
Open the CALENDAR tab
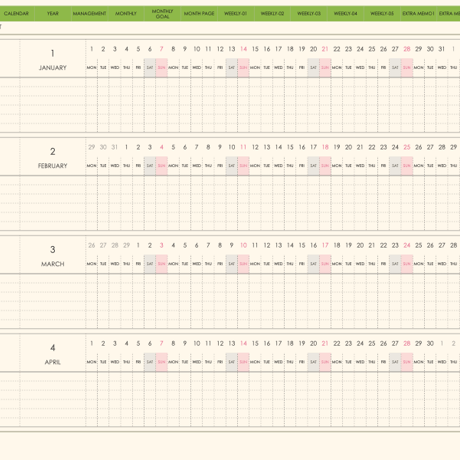coord(17,14)
